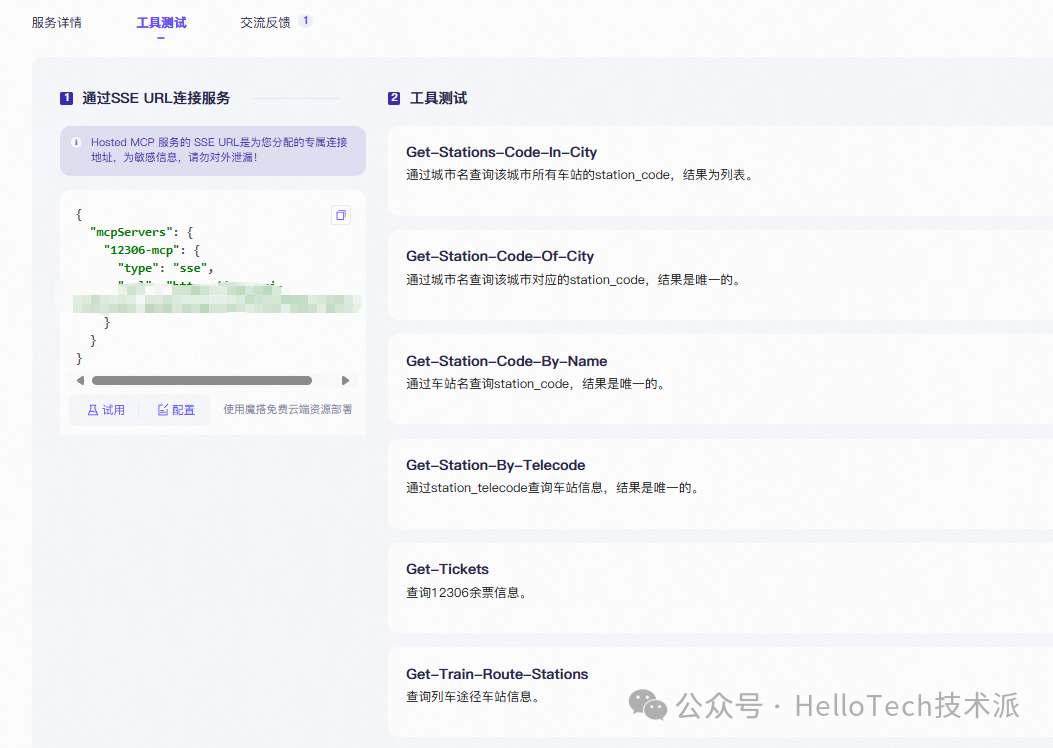Image resolution: width=1053 pixels, height=748 pixels.
Task: Click the edit icon inside the 配置 button
Action: [x=162, y=409]
